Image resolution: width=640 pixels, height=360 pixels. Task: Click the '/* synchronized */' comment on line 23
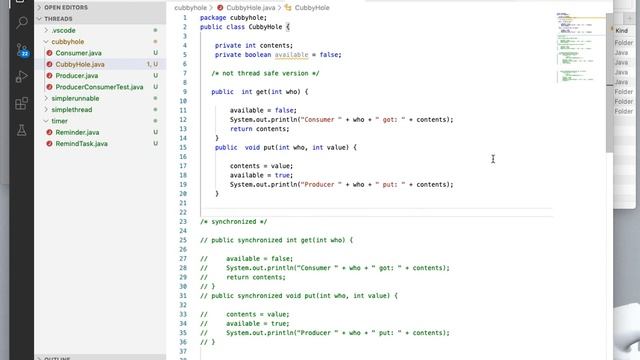[x=233, y=222]
